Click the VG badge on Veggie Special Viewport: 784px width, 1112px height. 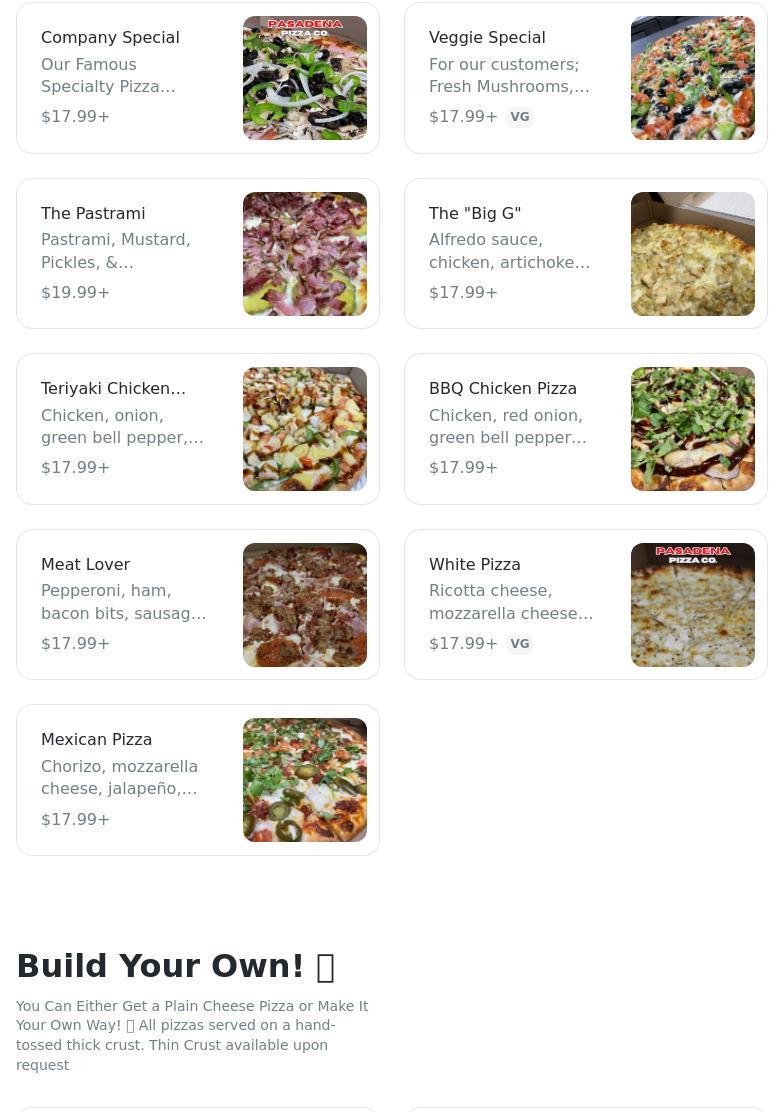(520, 117)
